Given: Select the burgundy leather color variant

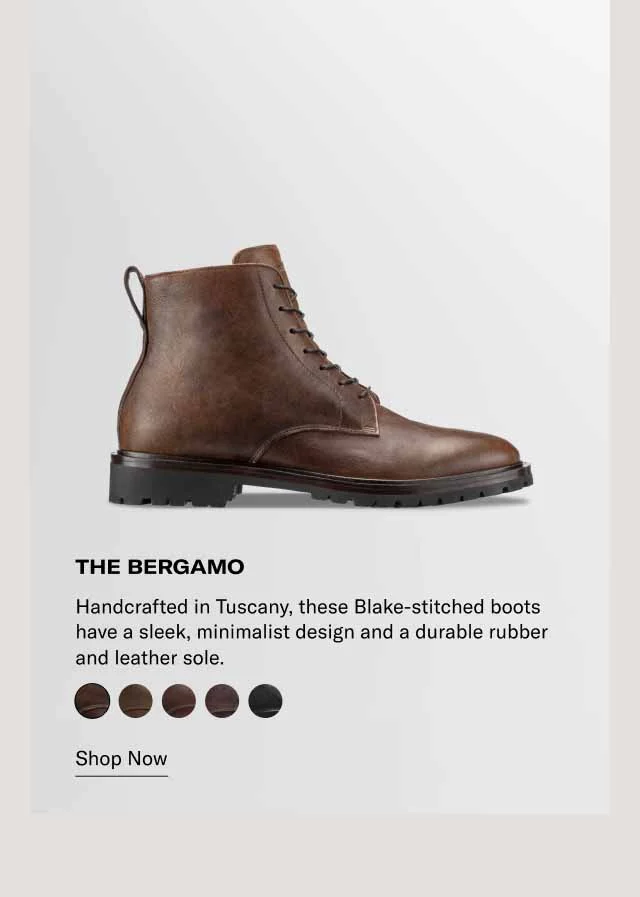Looking at the screenshot, I should pos(219,700).
